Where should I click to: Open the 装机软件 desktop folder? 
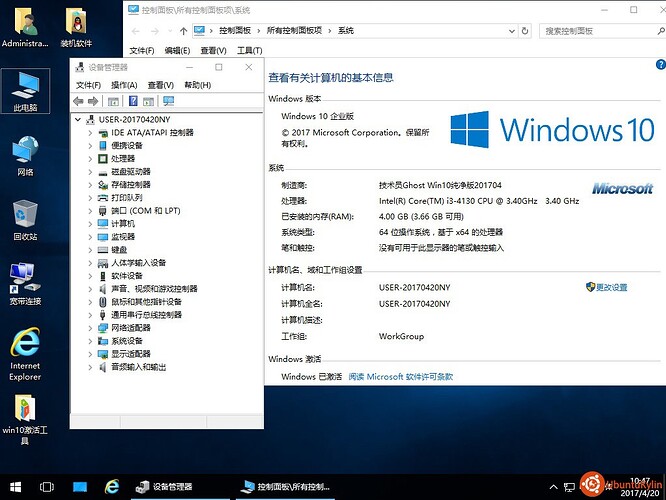(76, 28)
